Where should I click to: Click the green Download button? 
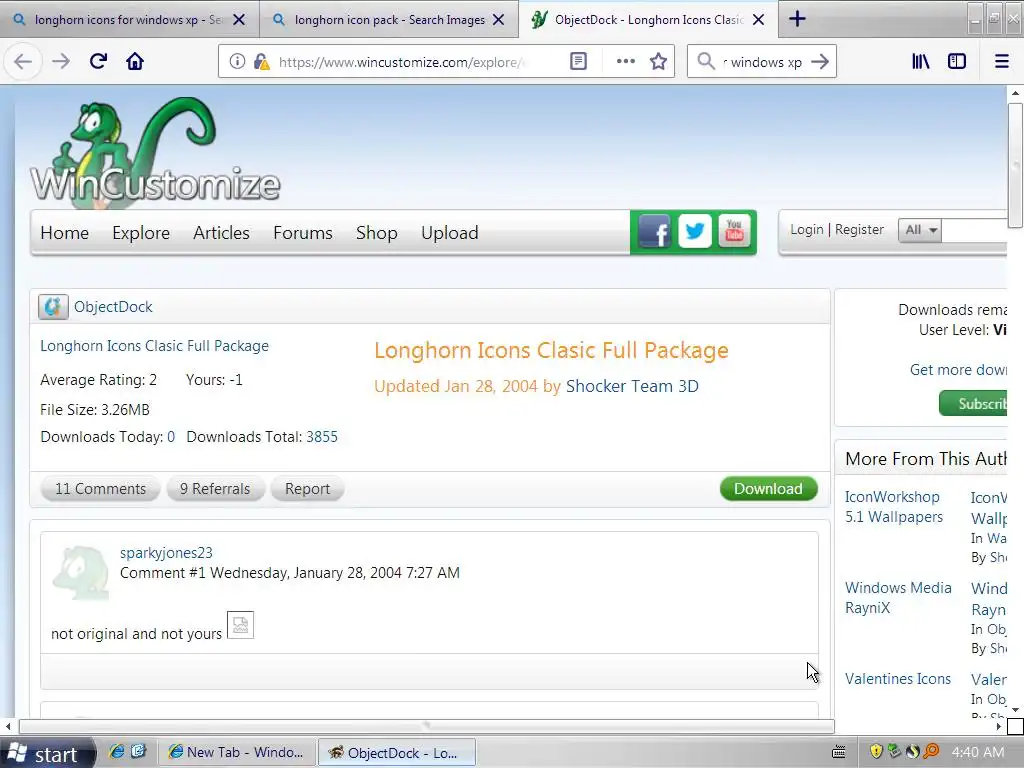(768, 488)
